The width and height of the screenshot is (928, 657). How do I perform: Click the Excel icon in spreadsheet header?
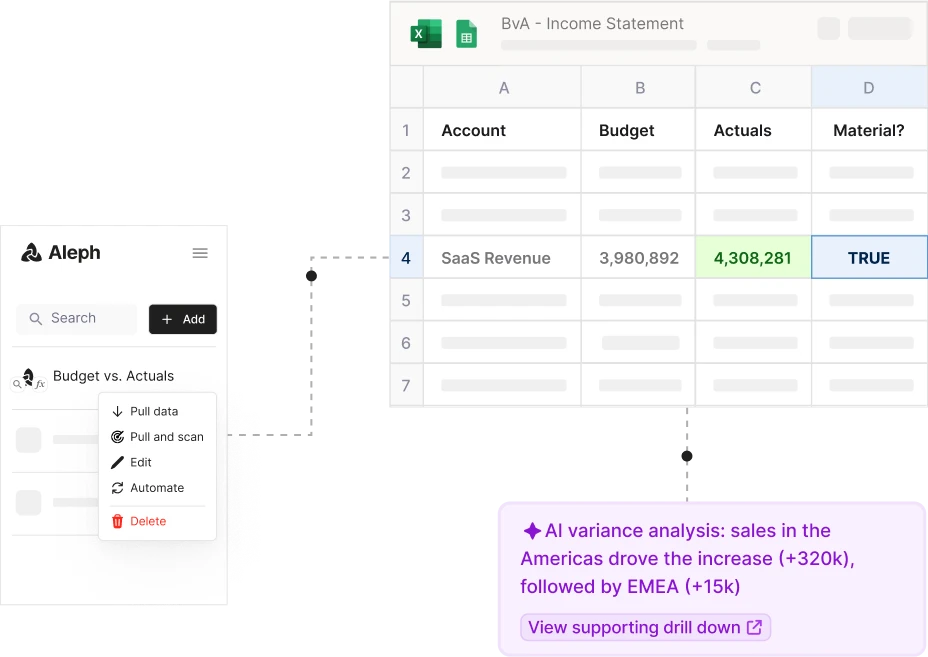pos(426,34)
